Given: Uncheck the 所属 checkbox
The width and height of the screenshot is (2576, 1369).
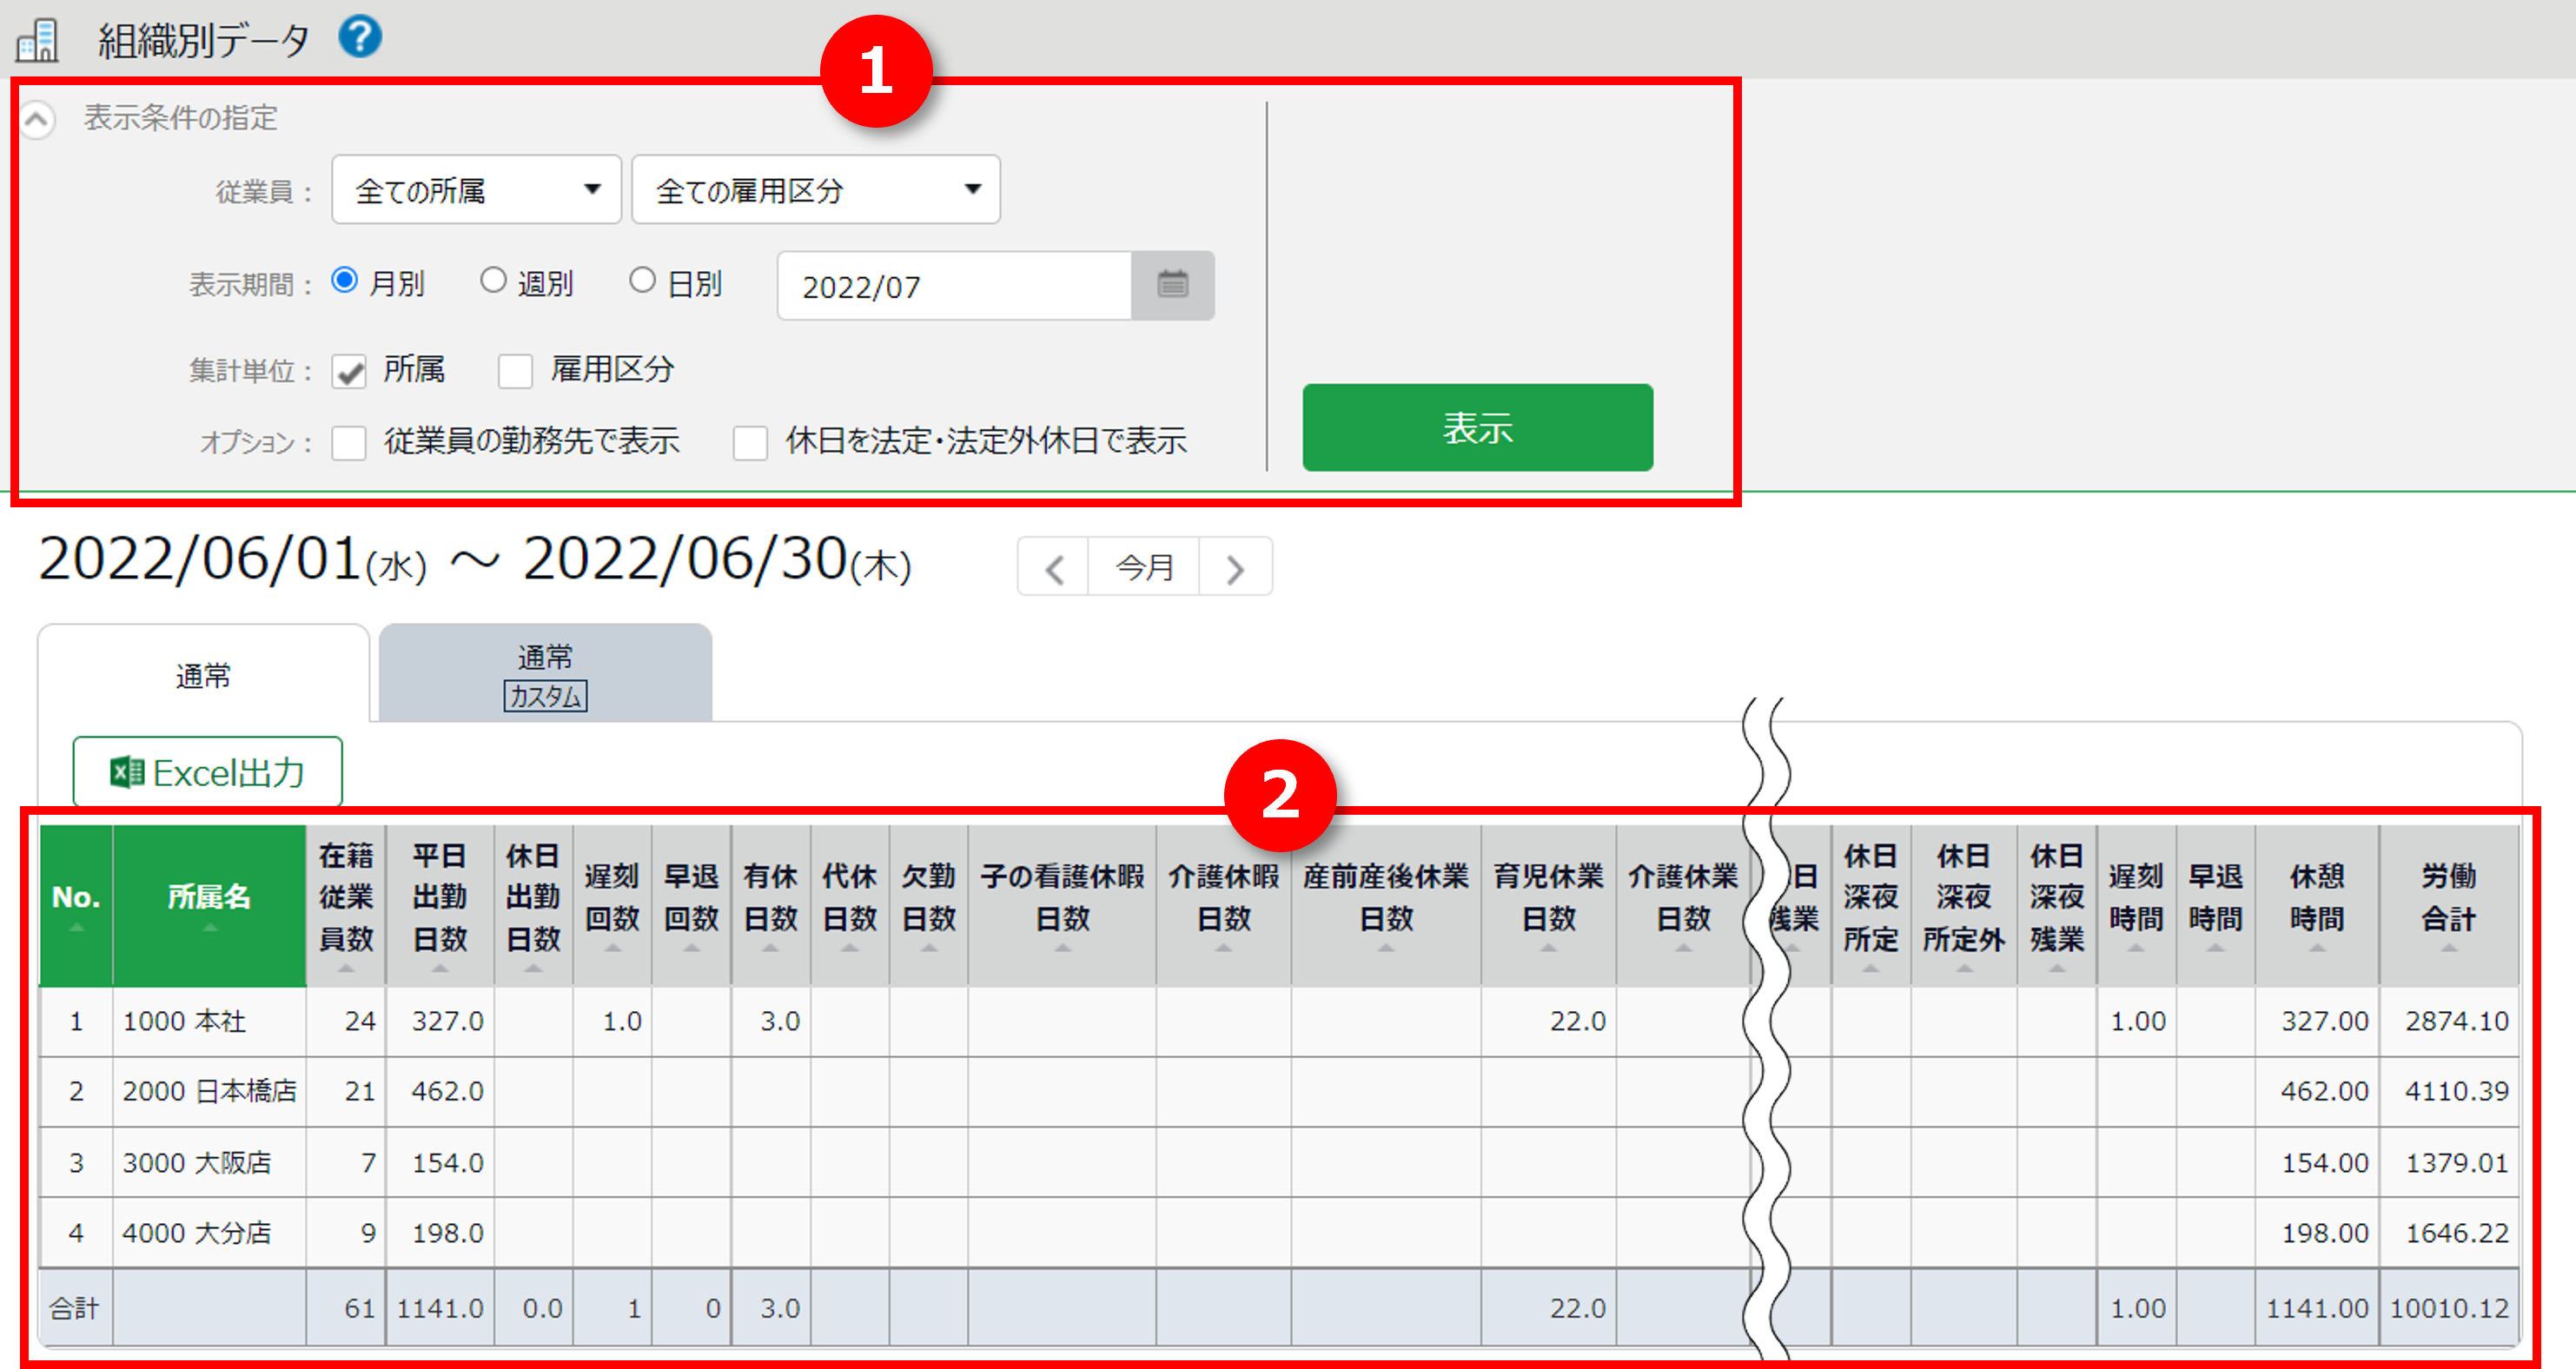Looking at the screenshot, I should (x=350, y=371).
